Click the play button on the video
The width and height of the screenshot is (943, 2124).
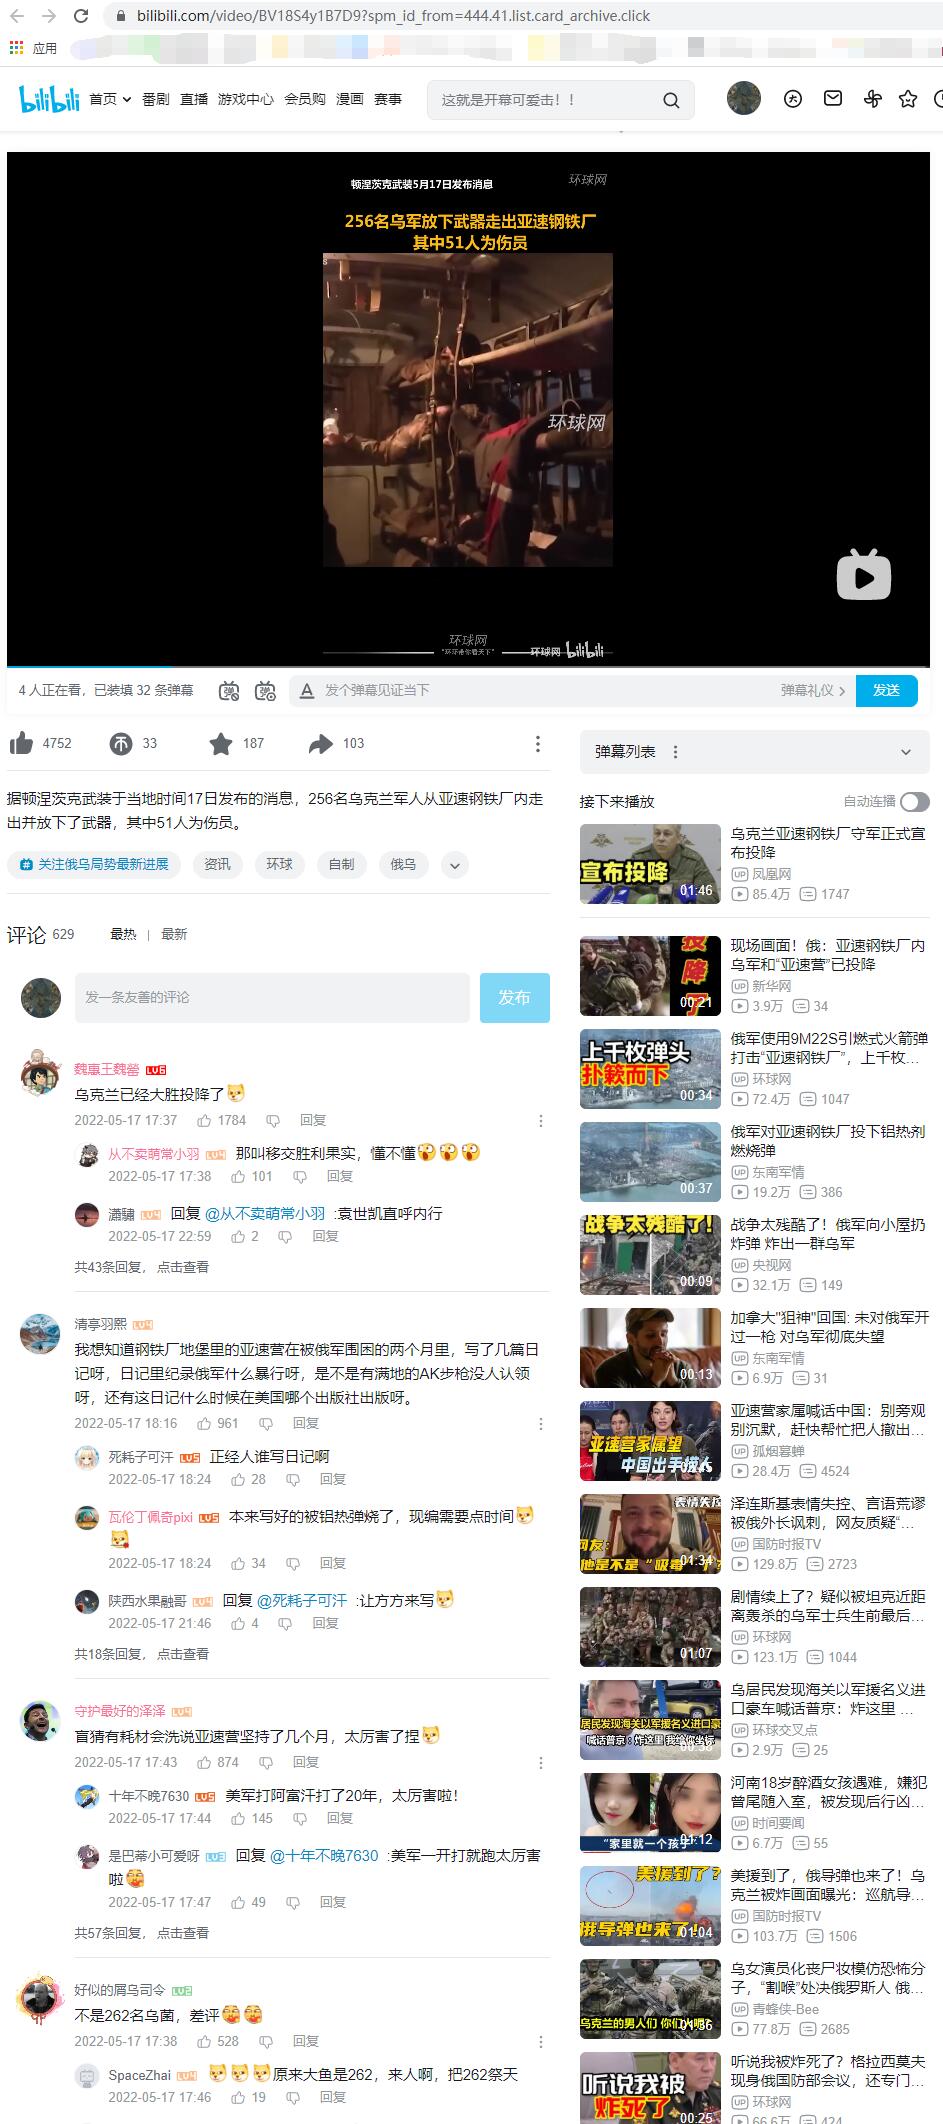pos(863,575)
